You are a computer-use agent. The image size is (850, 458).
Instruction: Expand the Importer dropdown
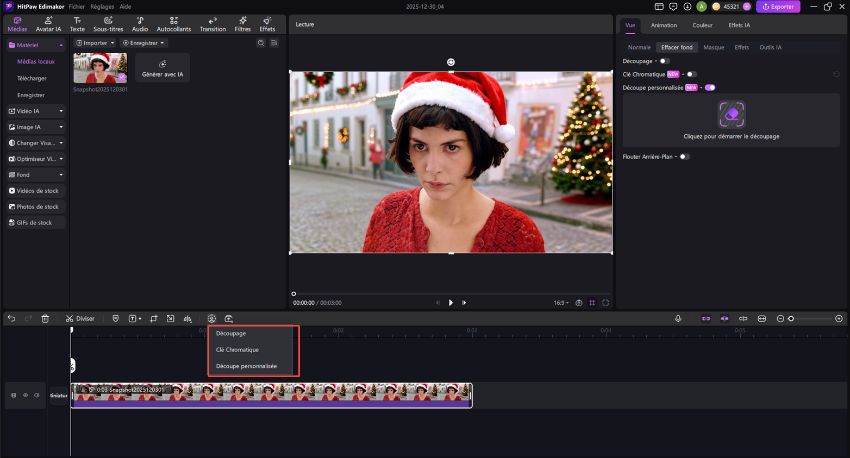[96, 43]
